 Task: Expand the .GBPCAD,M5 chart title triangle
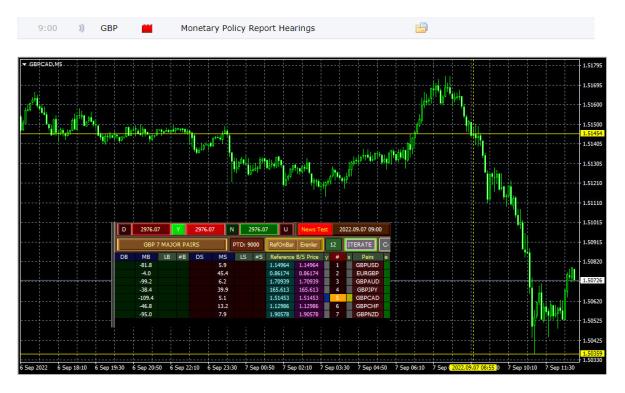(24, 64)
